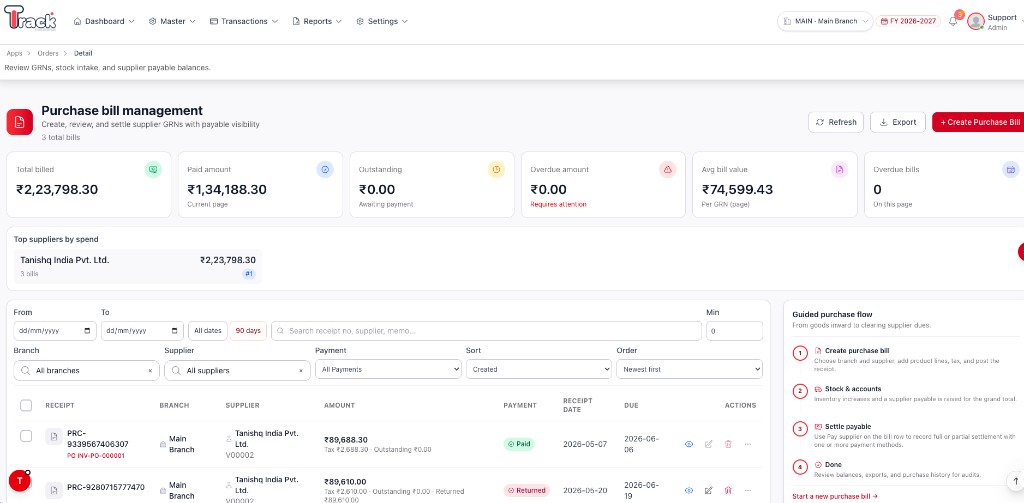1024x503 pixels.
Task: Open the Reports menu
Action: point(317,22)
